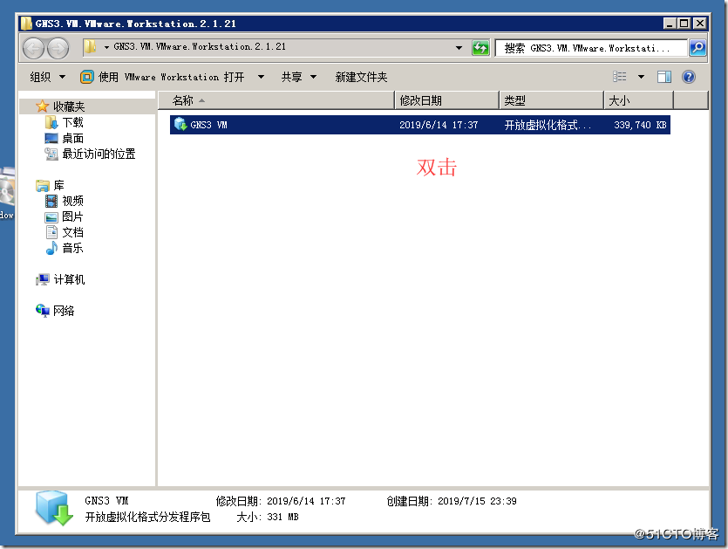The image size is (728, 549).
Task: Open the view options dropdown arrow
Action: pos(641,77)
